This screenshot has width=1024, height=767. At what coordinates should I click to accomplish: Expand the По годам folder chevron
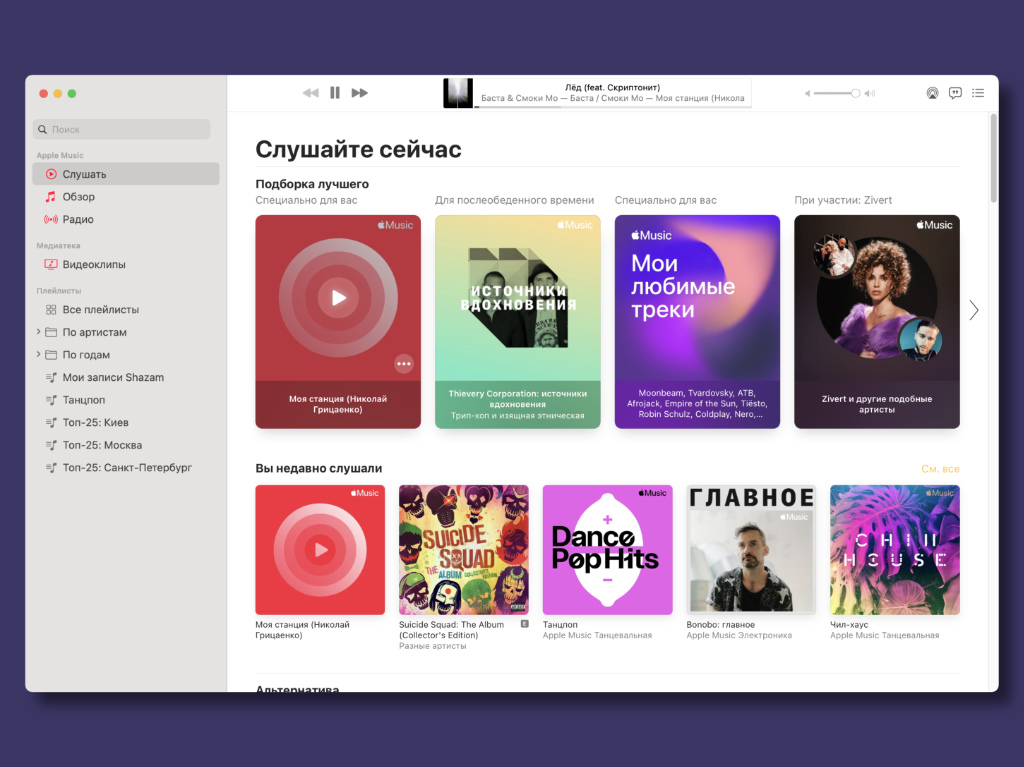click(39, 354)
